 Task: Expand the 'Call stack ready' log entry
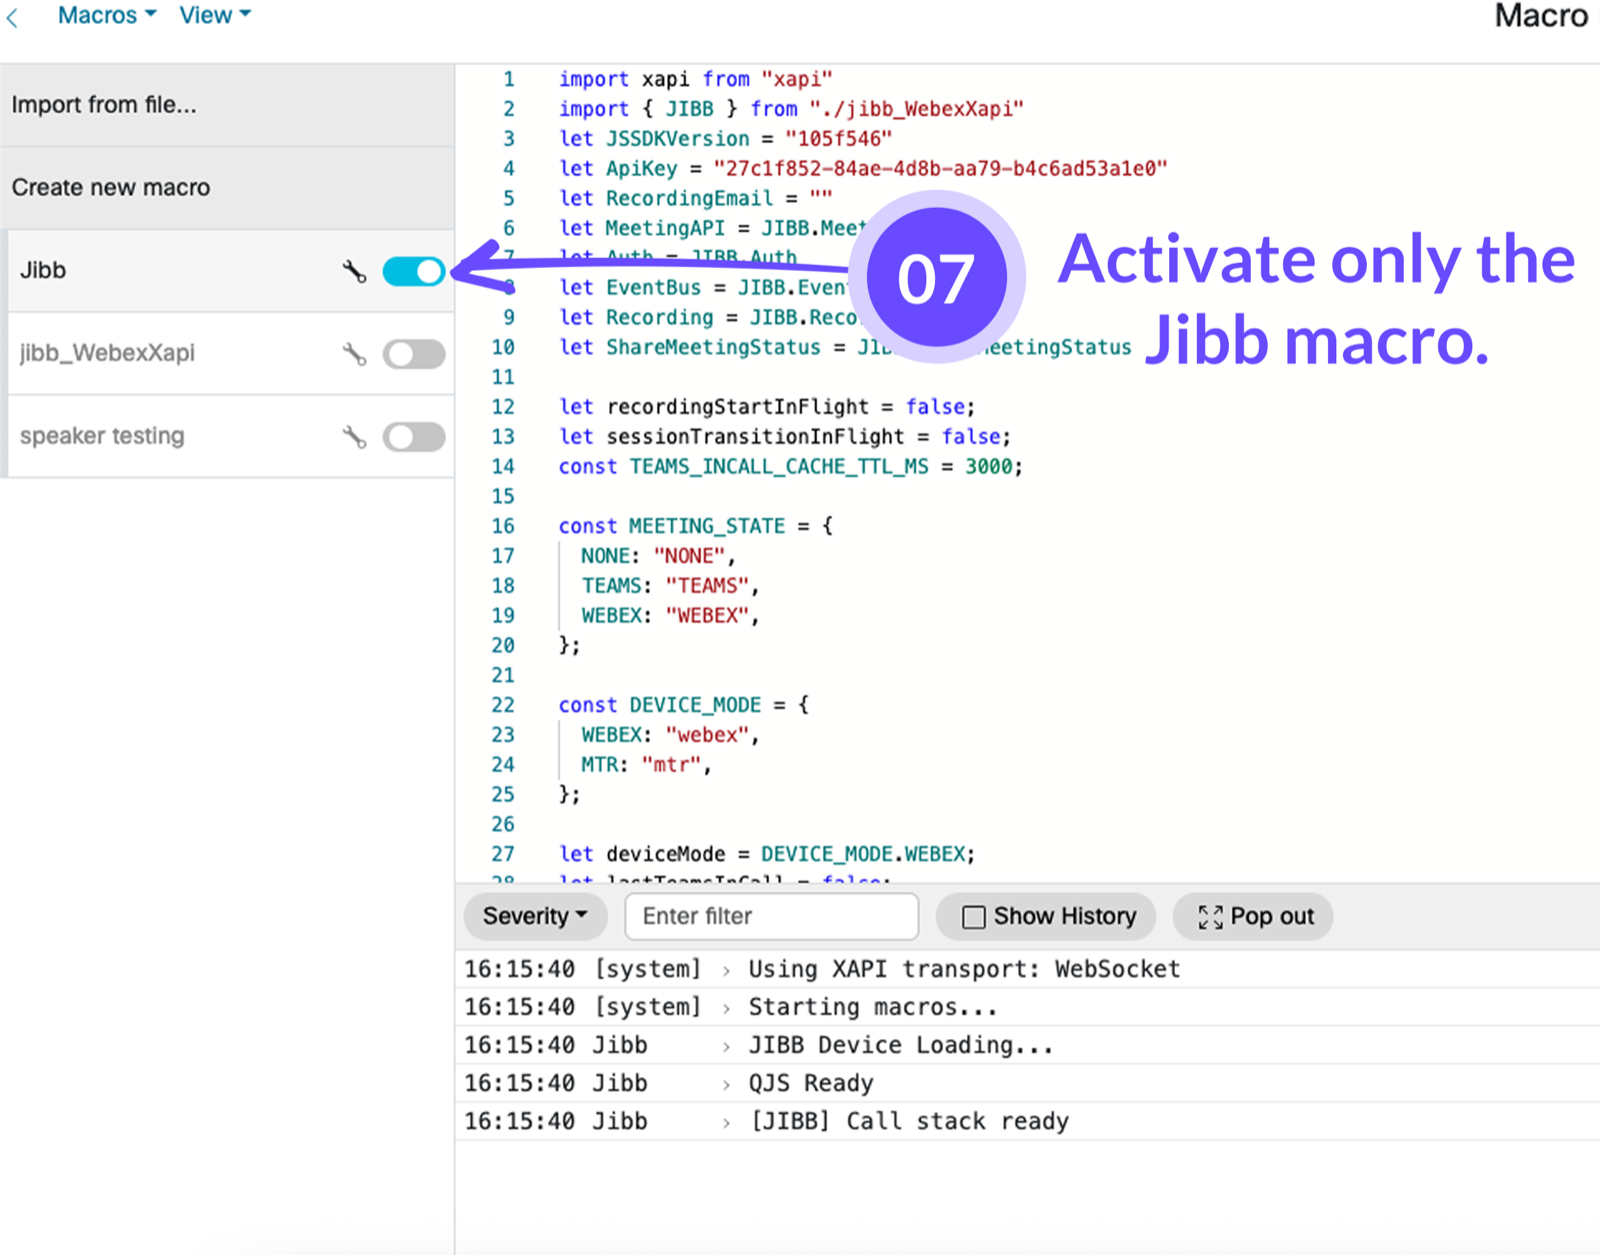pyautogui.click(x=727, y=1122)
